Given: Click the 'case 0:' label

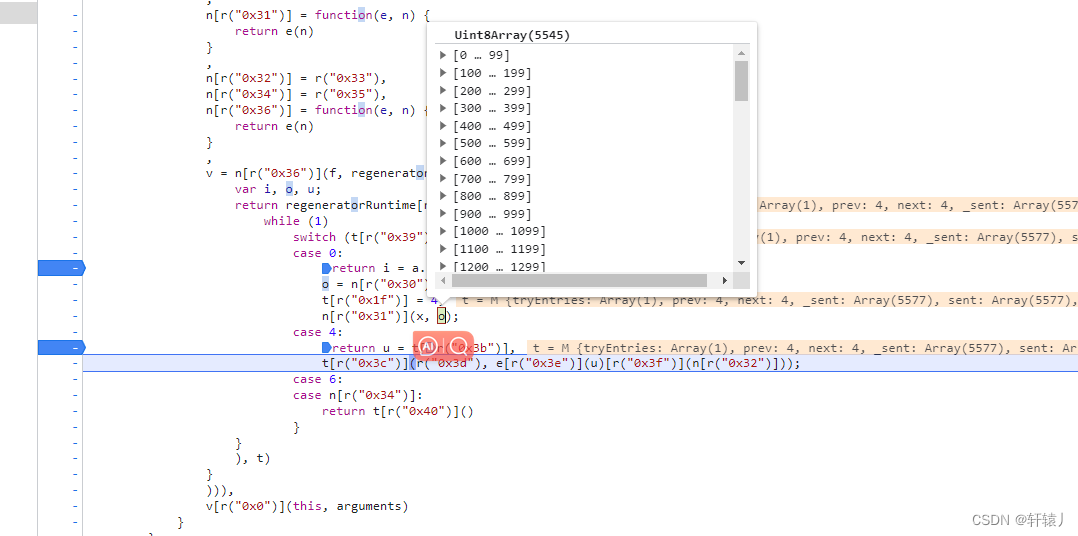Looking at the screenshot, I should 317,253.
